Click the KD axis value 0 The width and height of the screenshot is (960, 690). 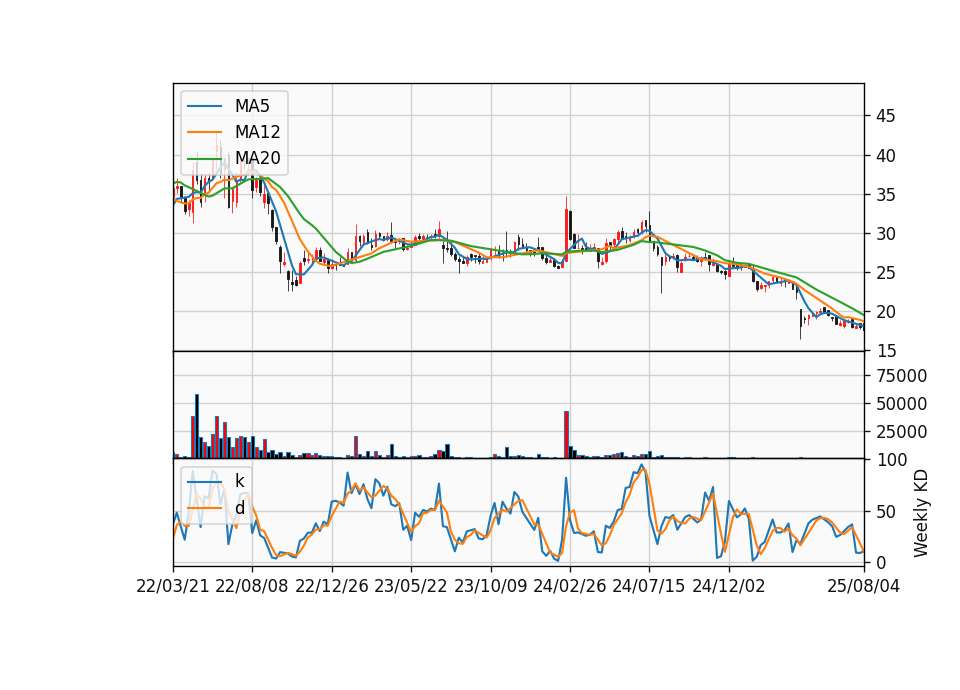pos(881,562)
